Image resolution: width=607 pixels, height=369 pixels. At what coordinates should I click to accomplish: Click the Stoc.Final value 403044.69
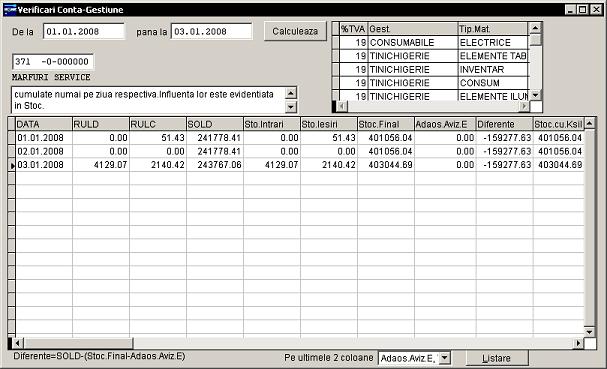386,165
